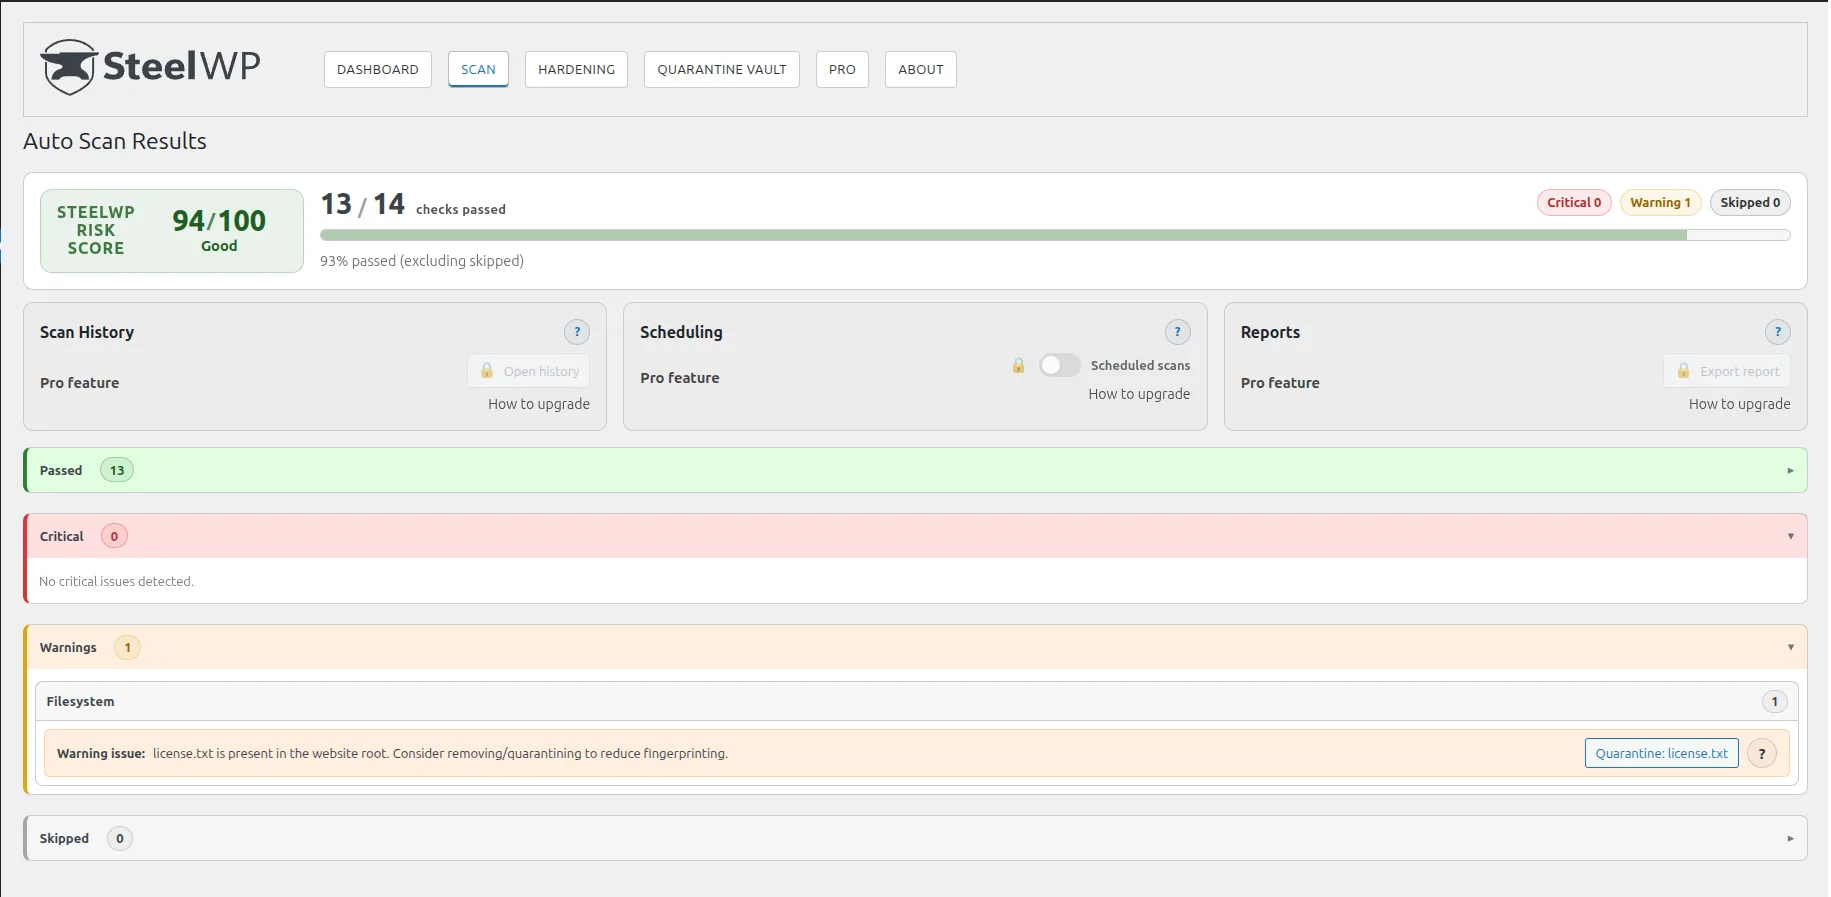The width and height of the screenshot is (1831, 897).
Task: Click the Open history button
Action: (529, 371)
